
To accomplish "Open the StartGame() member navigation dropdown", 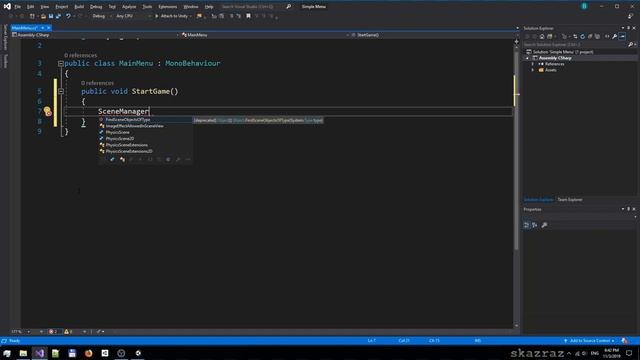I will point(433,35).
